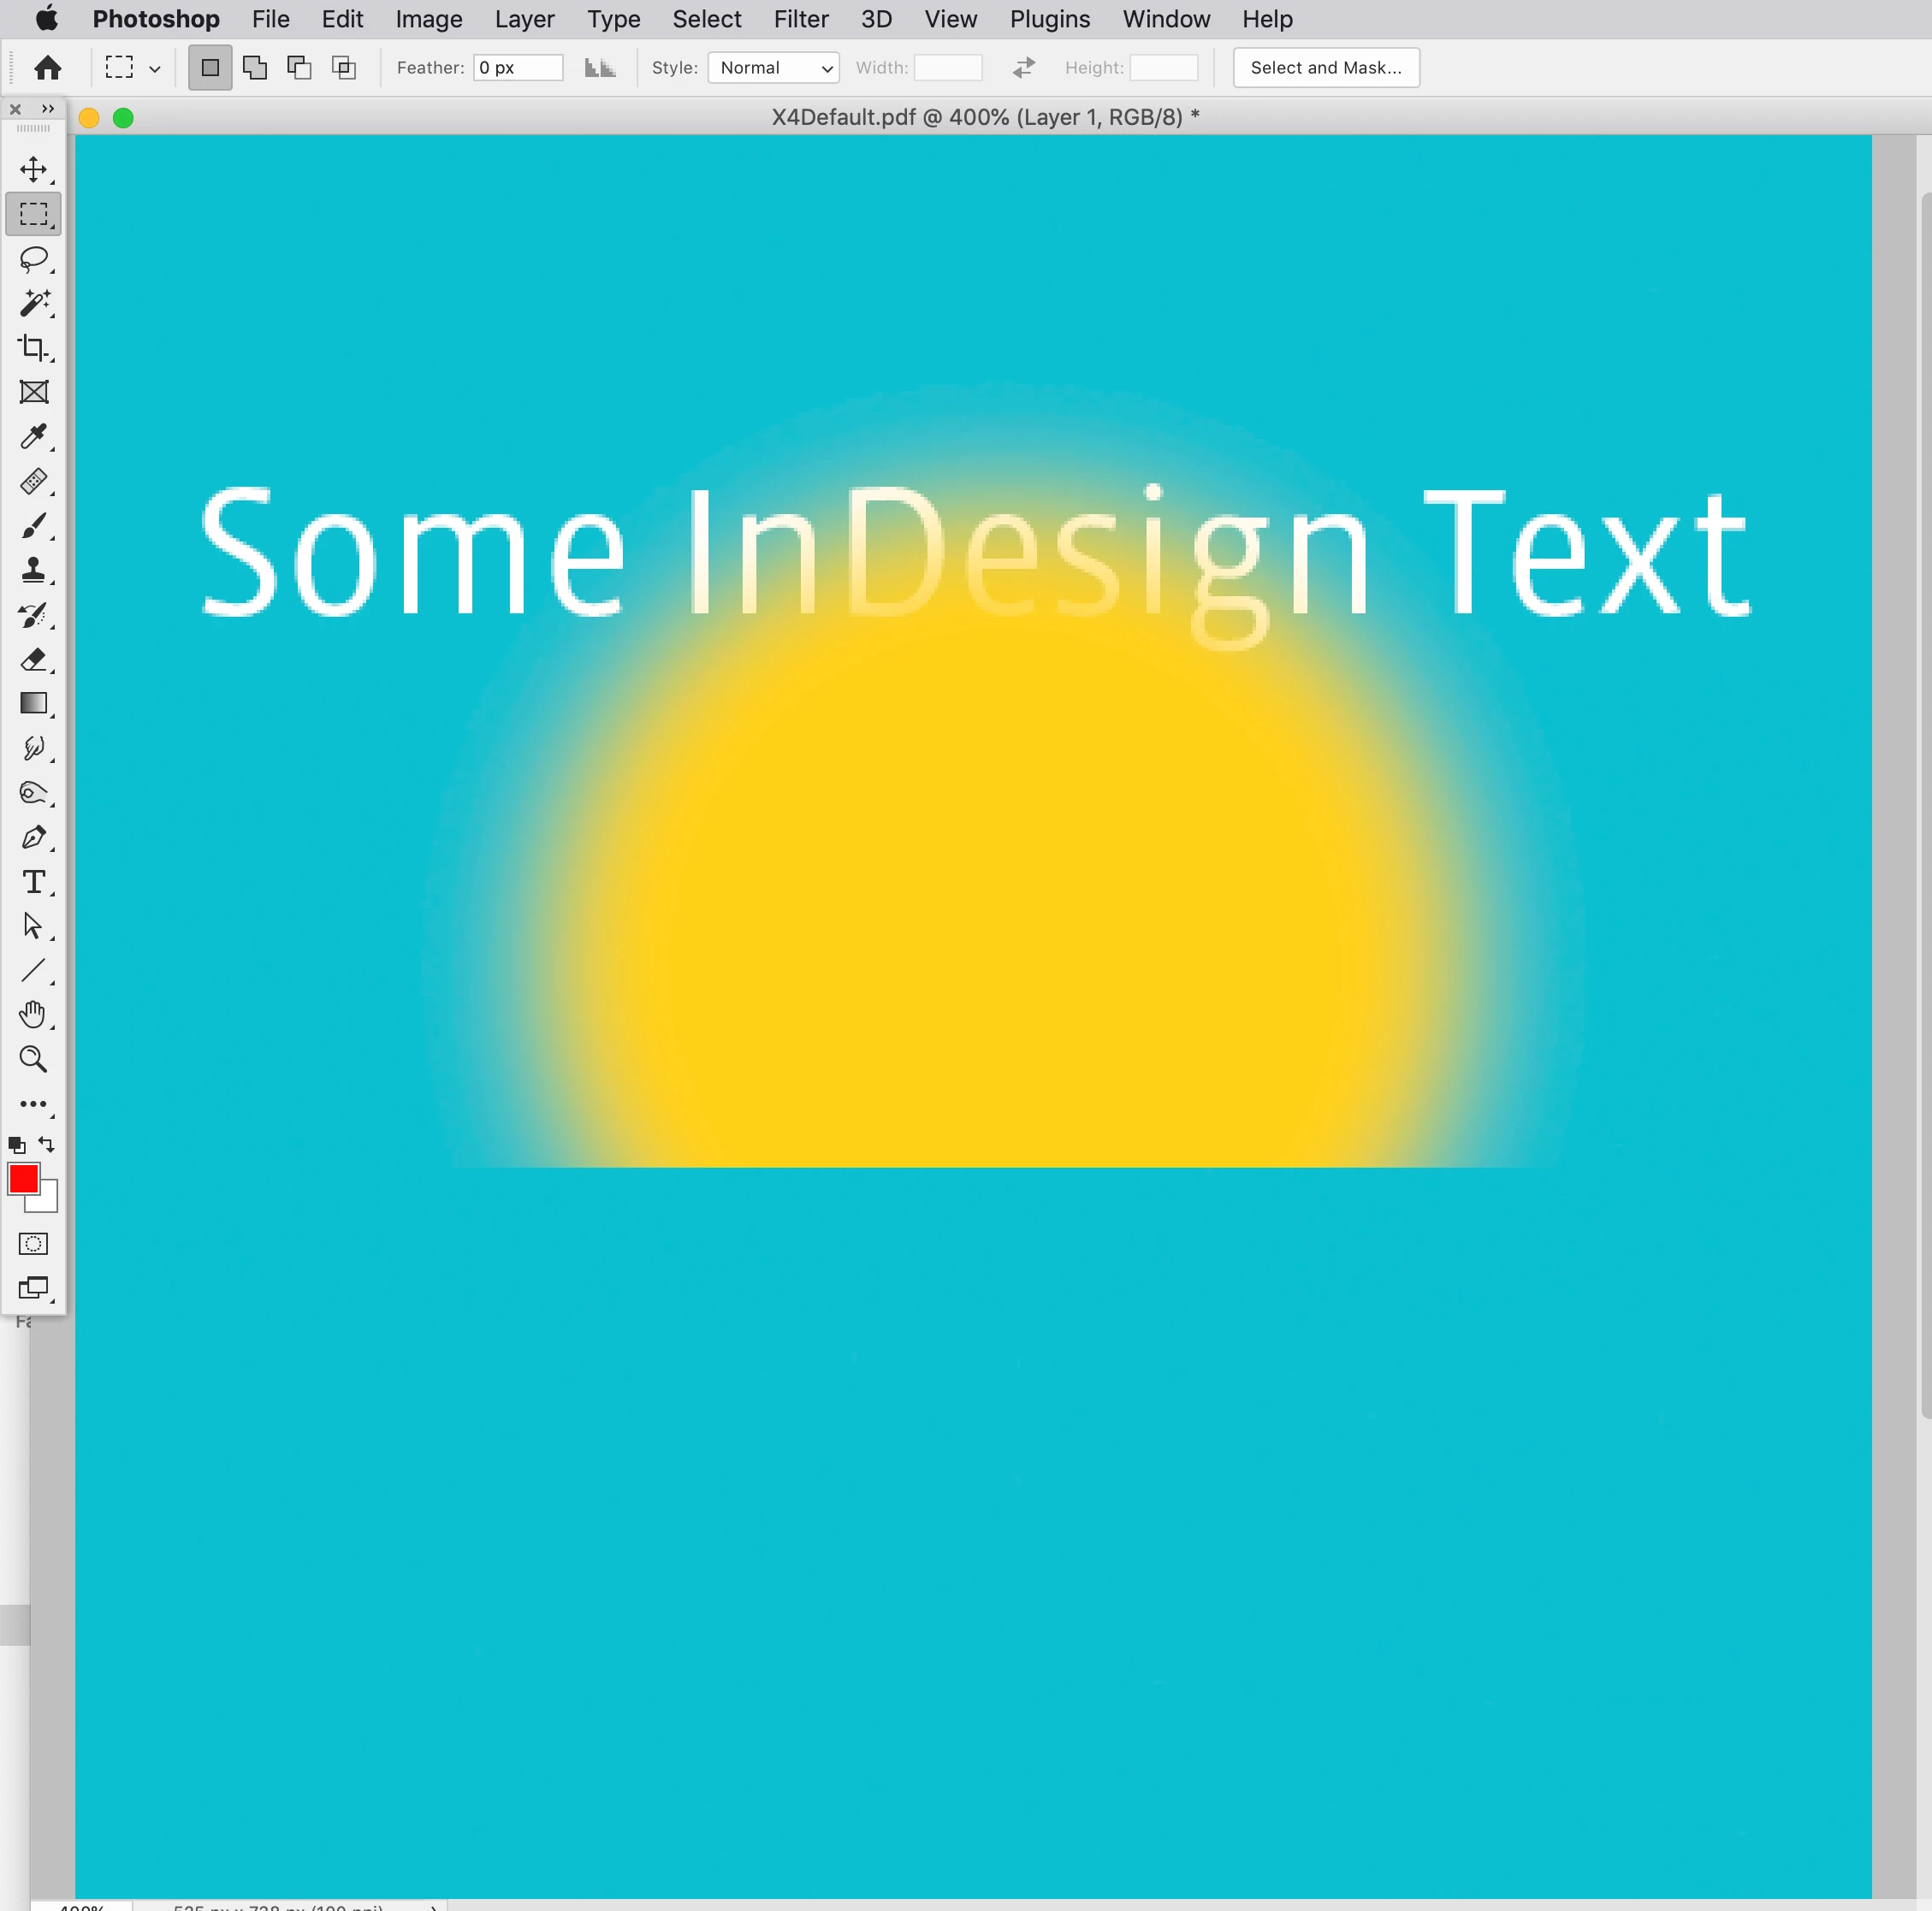
Task: Click the red foreground color swatch
Action: 22,1179
